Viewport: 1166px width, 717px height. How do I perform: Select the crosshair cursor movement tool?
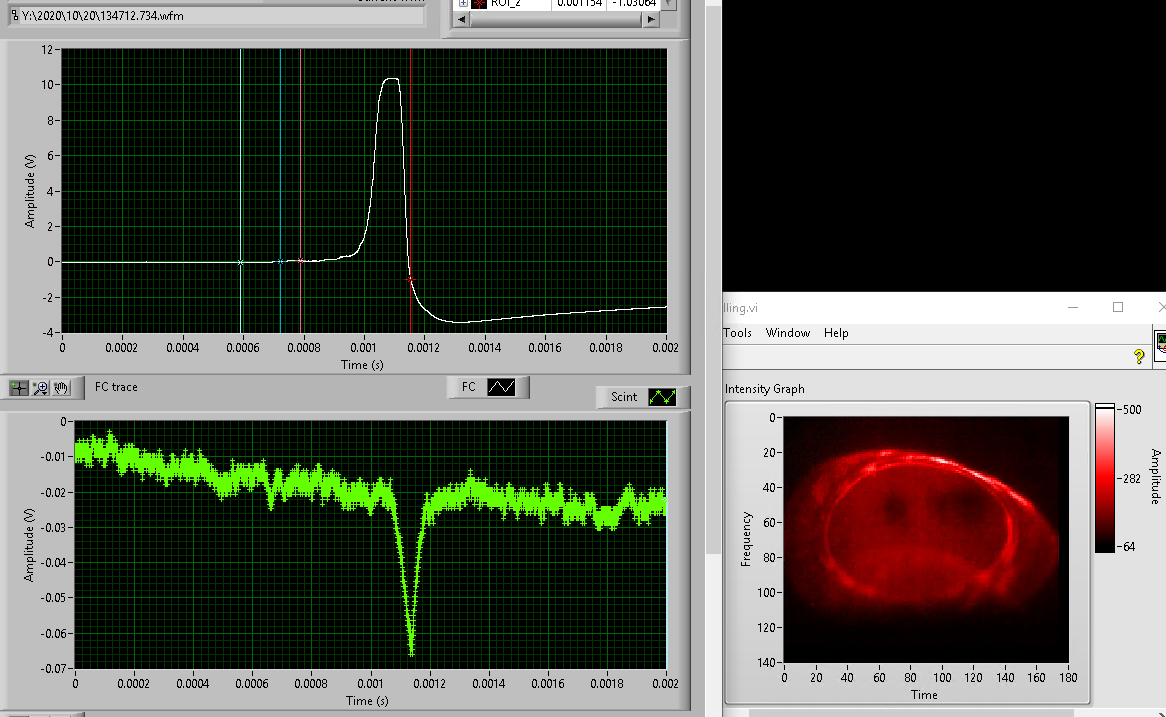click(x=19, y=387)
